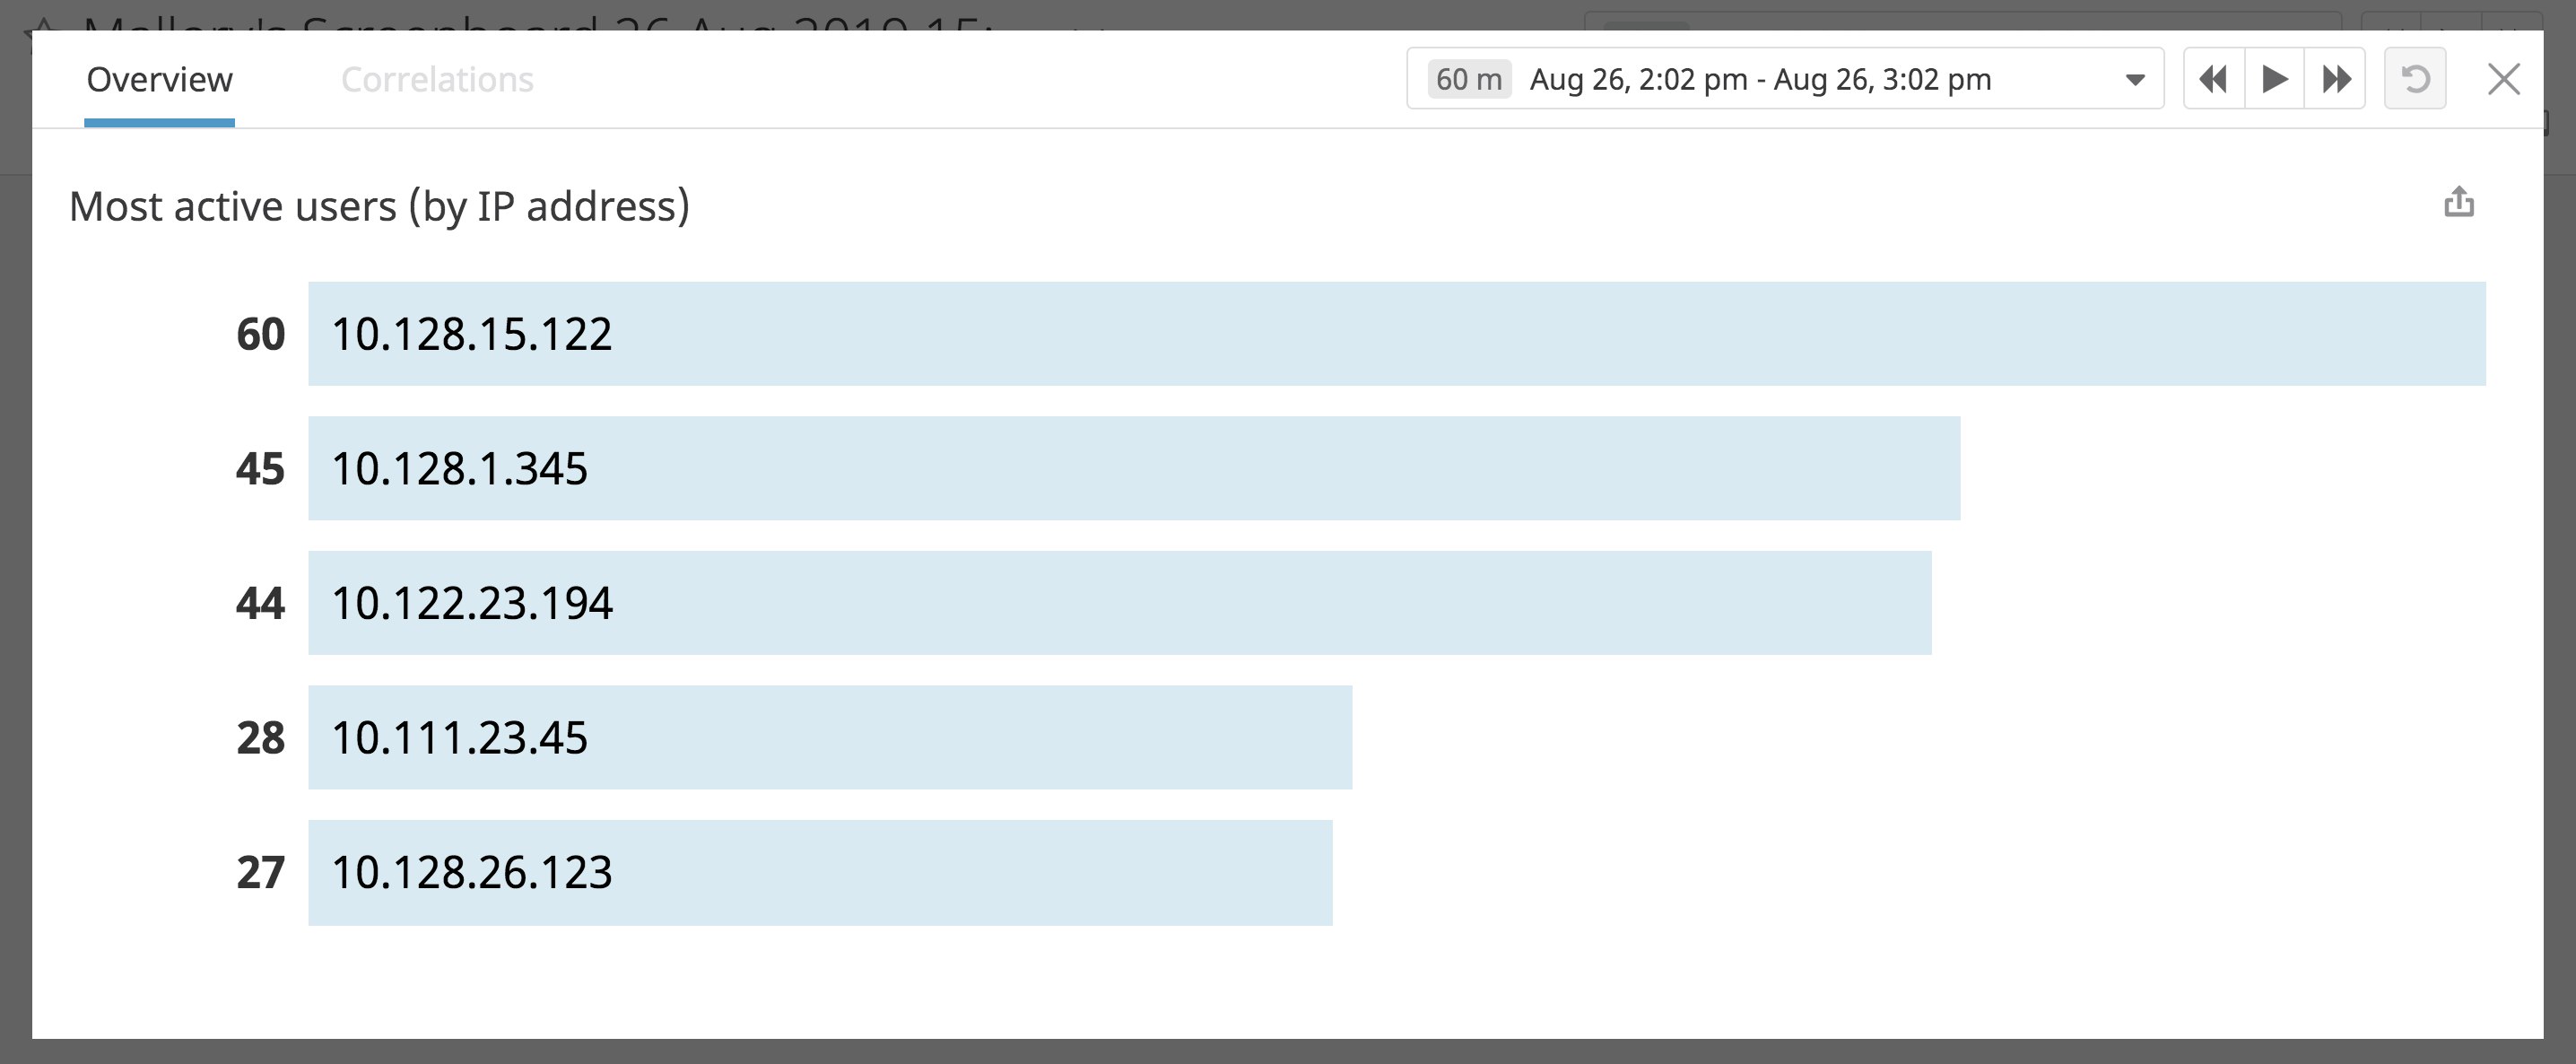The width and height of the screenshot is (2576, 1064).
Task: Step back to the previous time range
Action: click(2213, 79)
